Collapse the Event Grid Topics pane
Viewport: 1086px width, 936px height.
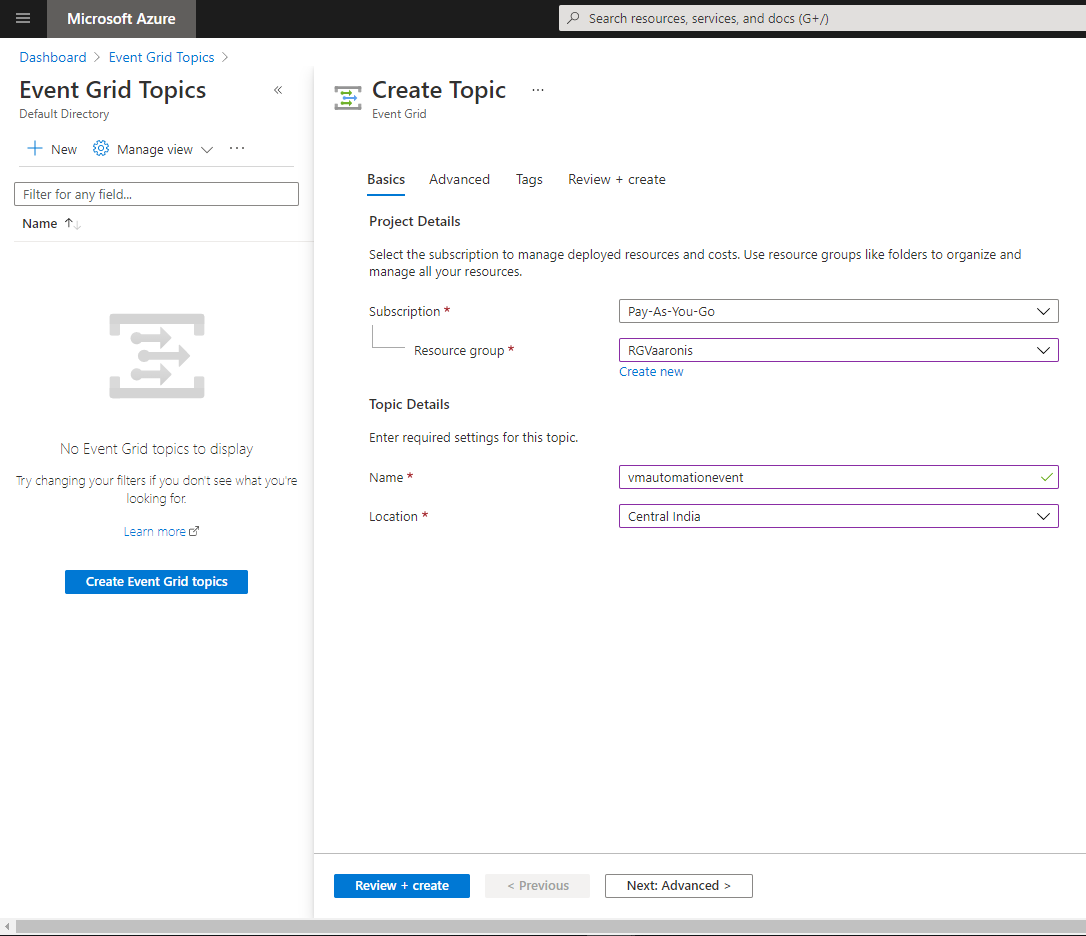tap(278, 90)
